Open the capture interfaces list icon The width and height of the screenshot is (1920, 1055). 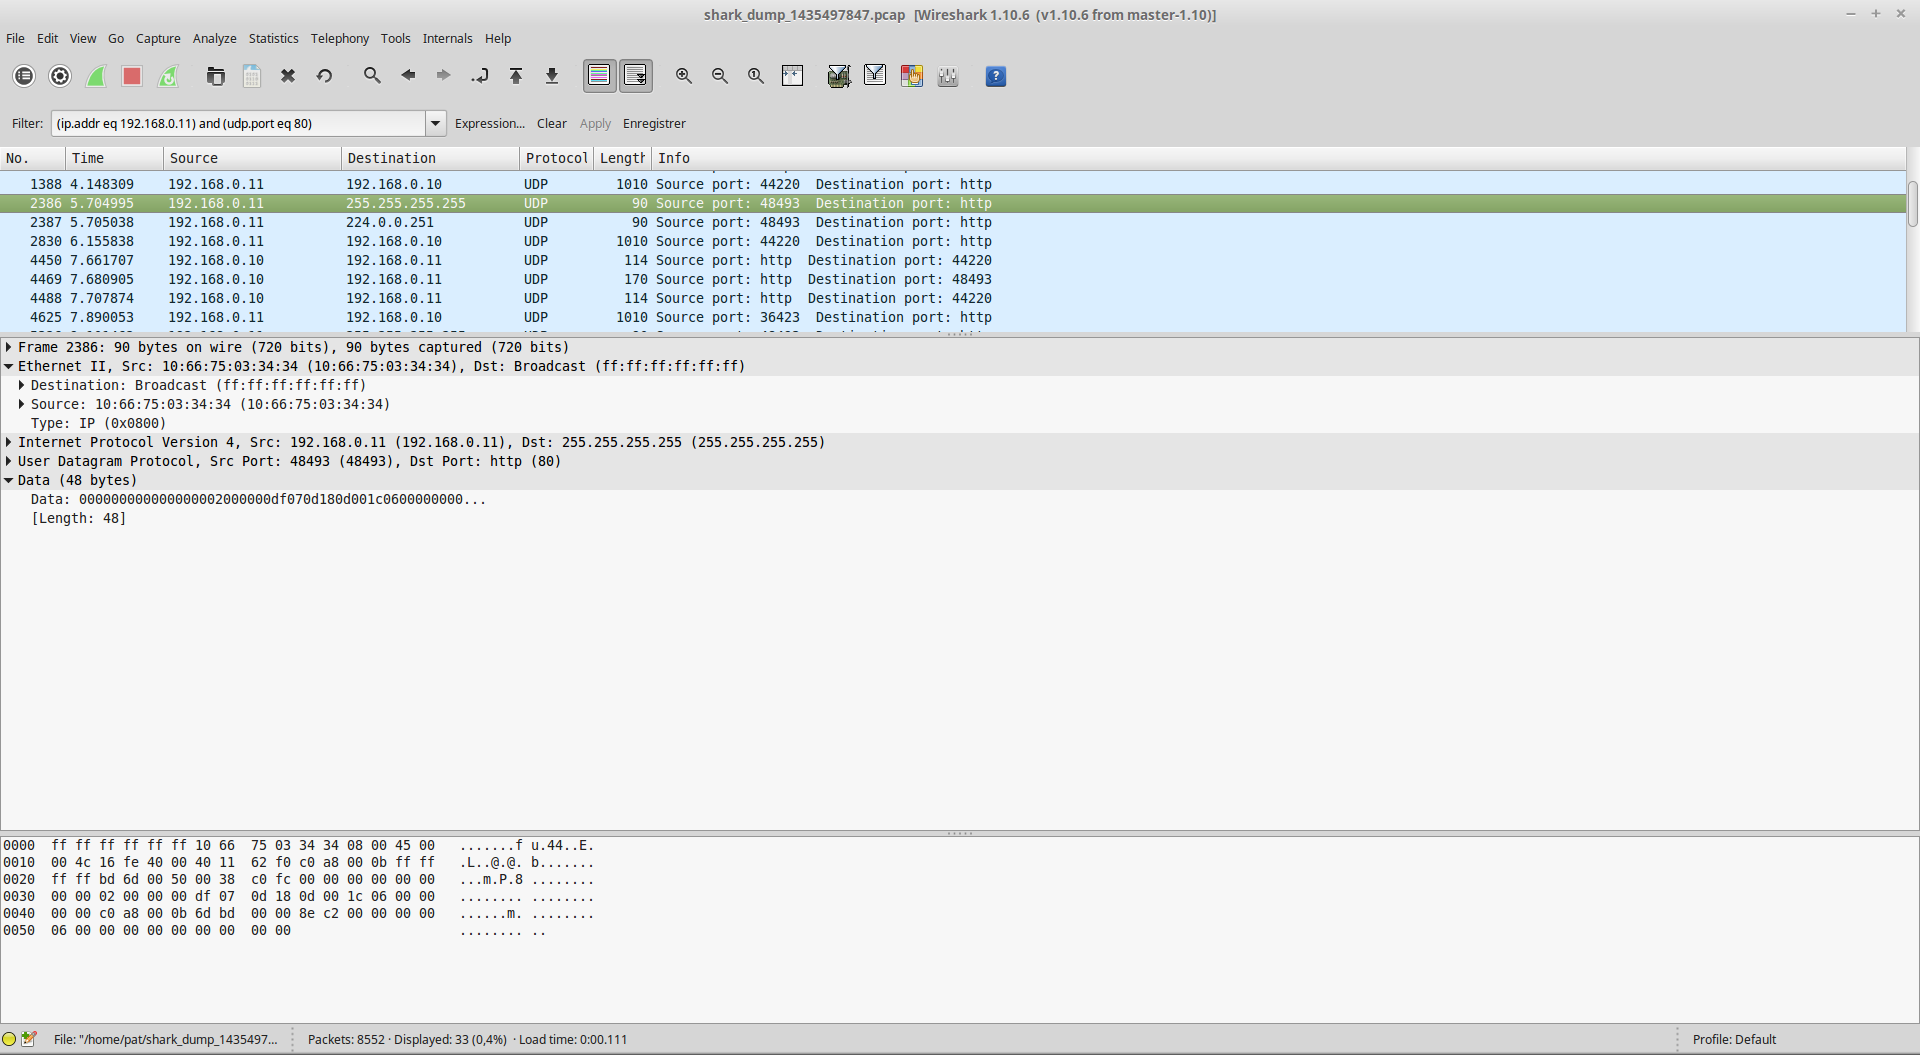[x=24, y=76]
